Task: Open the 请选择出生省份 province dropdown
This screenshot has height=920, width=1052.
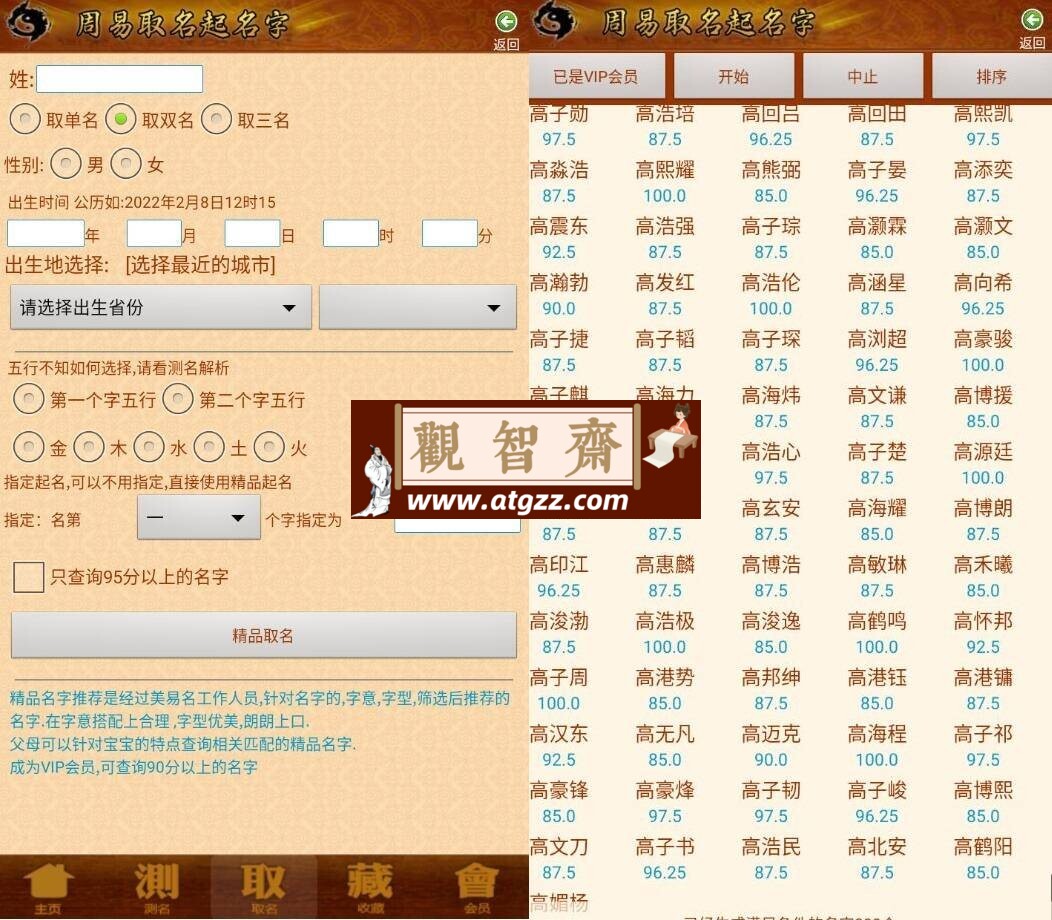Action: pyautogui.click(x=161, y=307)
